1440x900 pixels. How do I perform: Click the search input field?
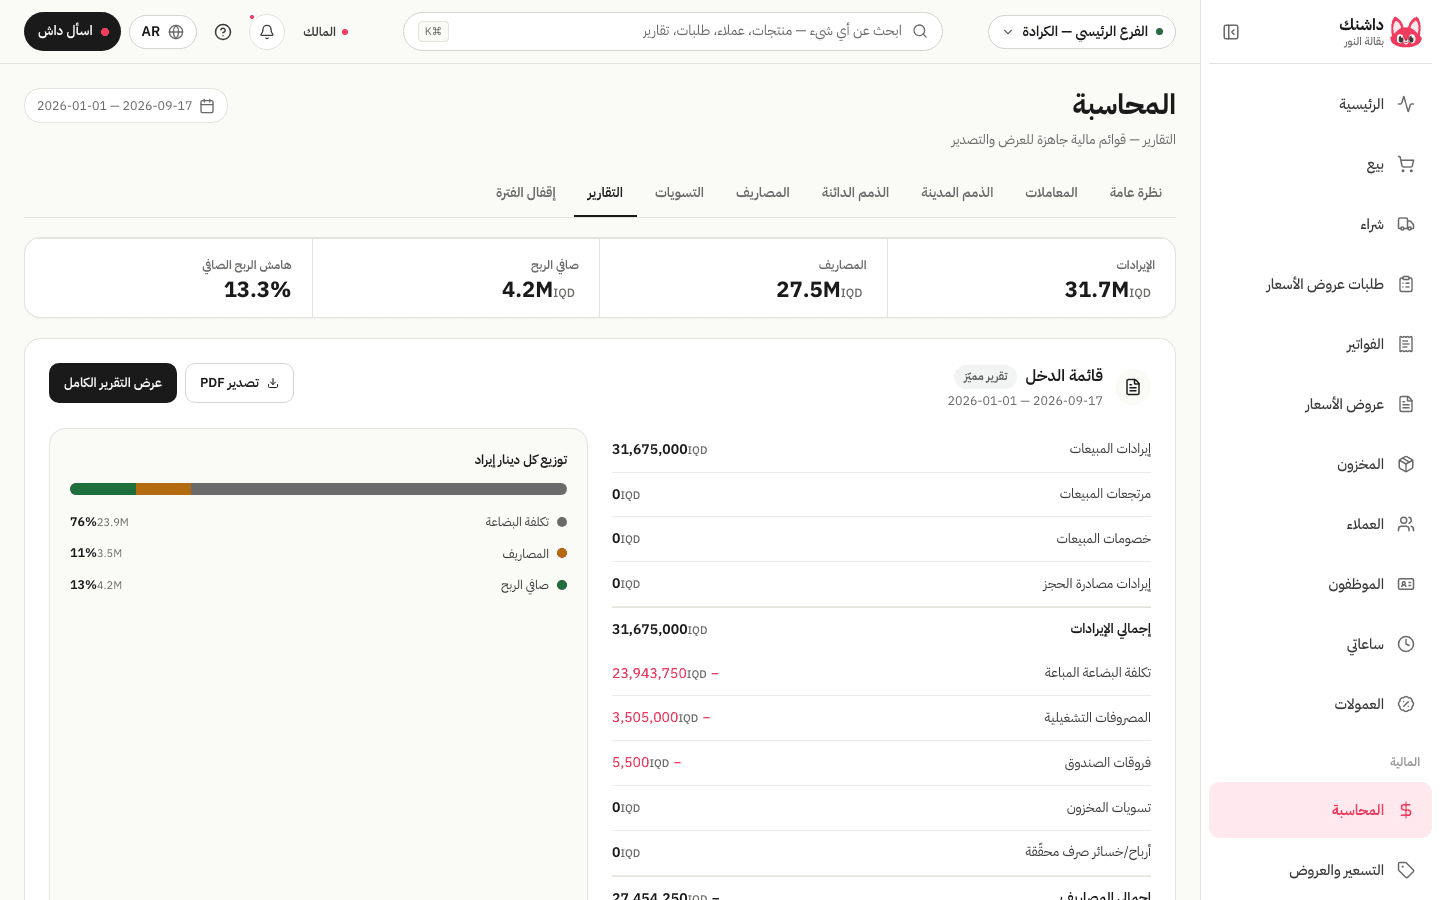pos(673,31)
